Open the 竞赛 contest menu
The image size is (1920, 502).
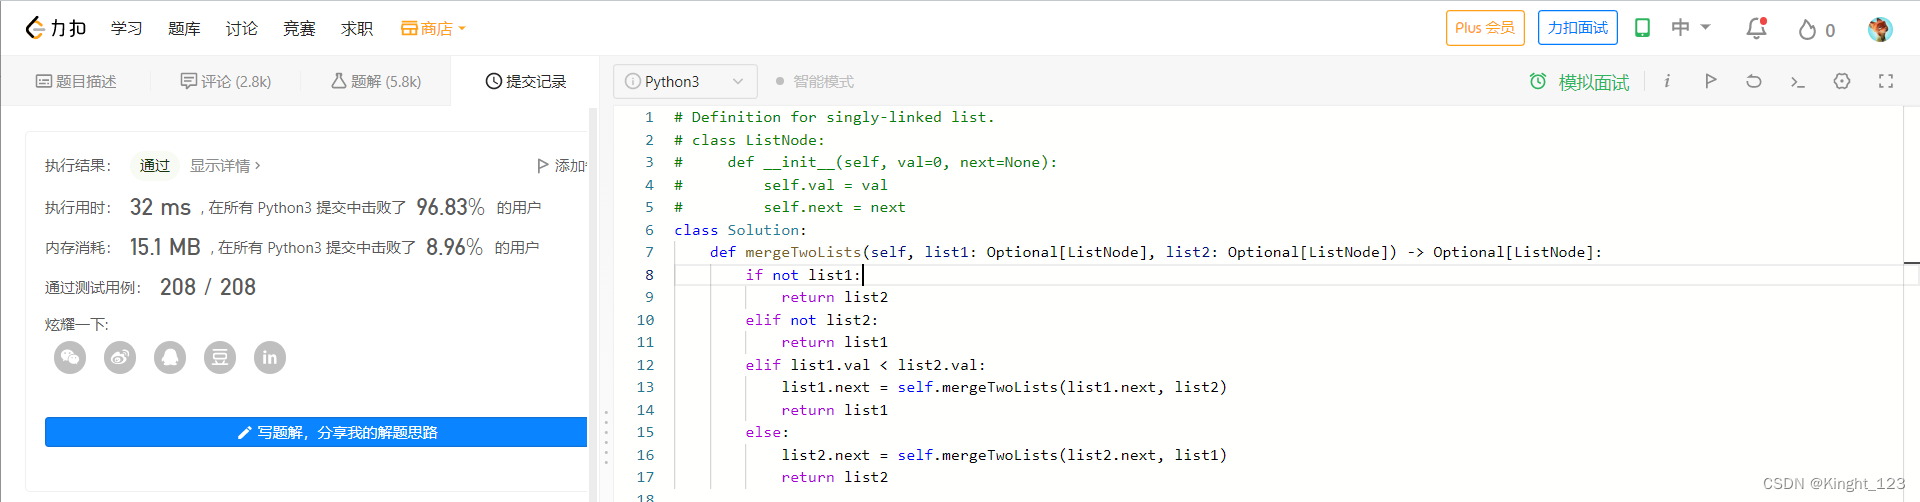coord(299,28)
